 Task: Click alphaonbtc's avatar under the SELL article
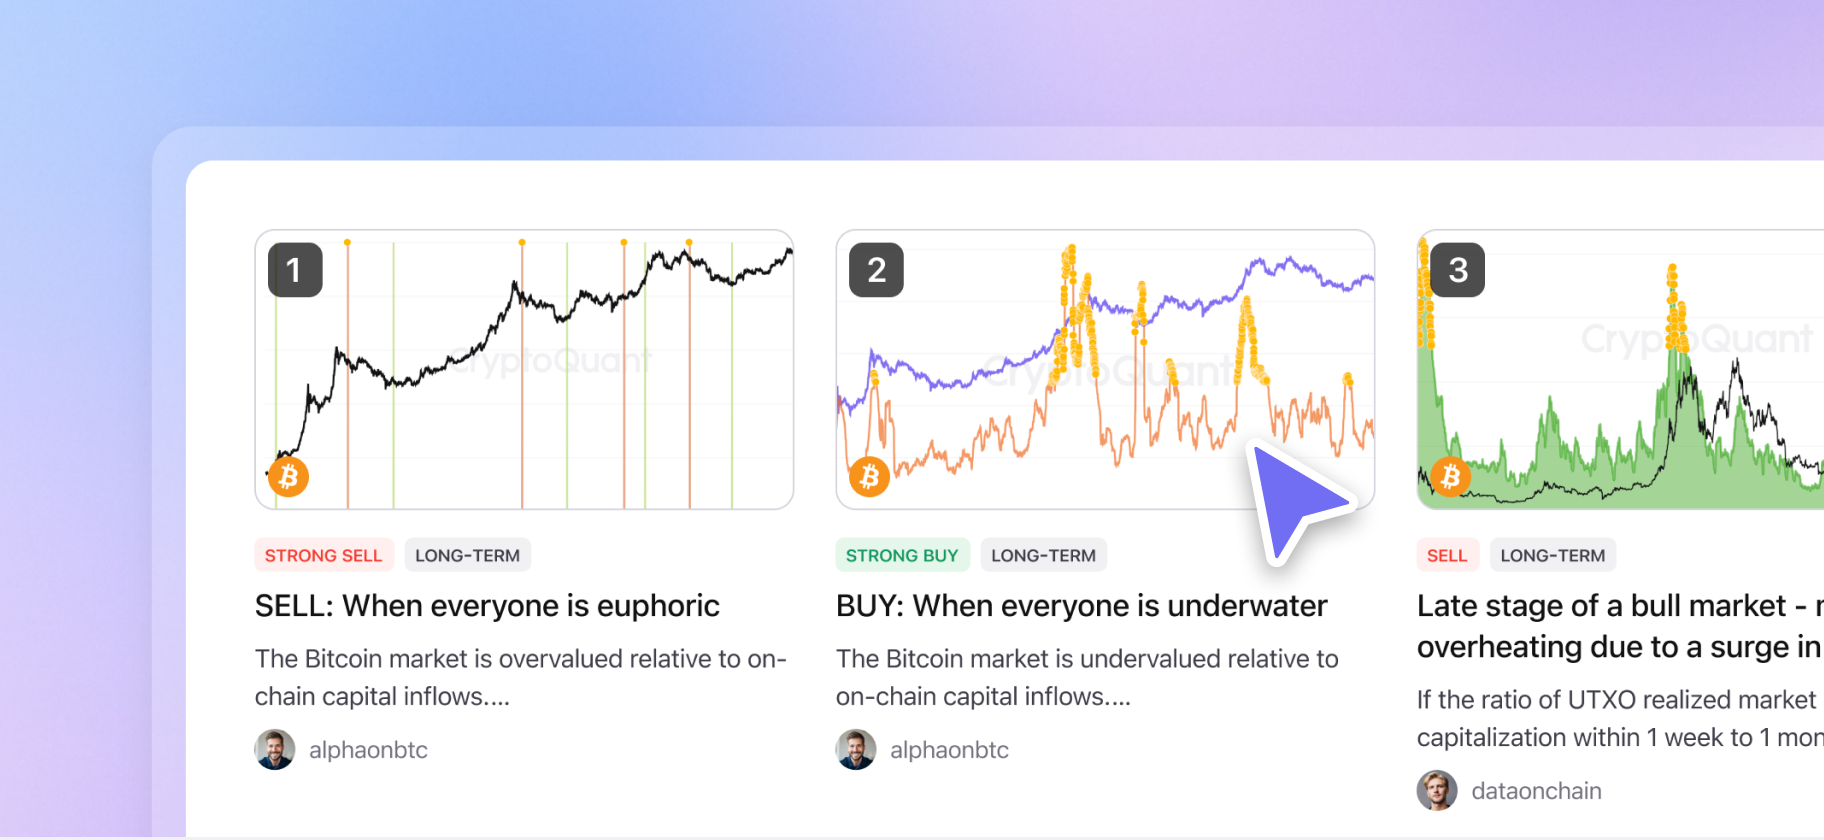[275, 749]
